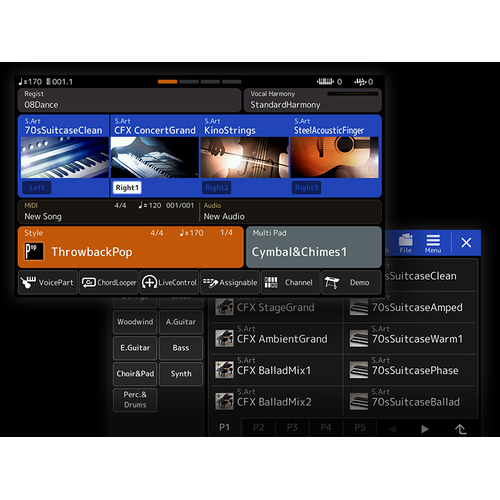Choose the CFX AmbientGrand voice

tap(276, 338)
